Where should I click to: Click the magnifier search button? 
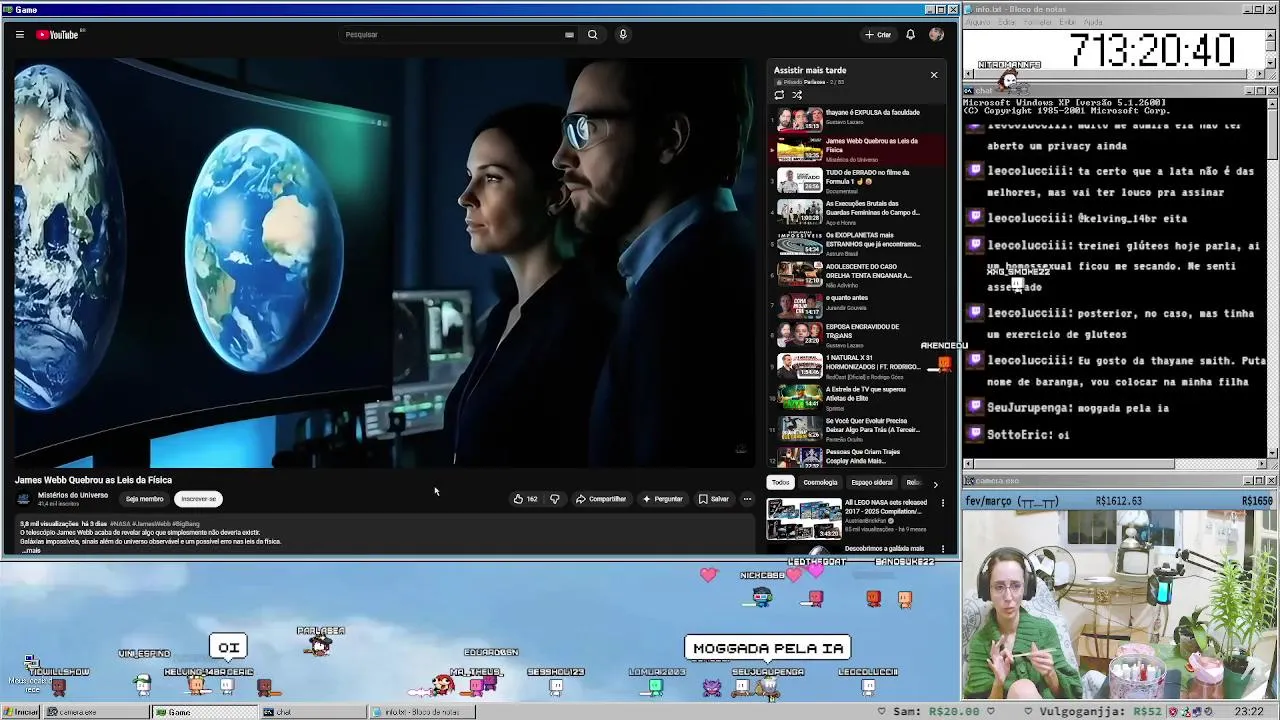(592, 34)
